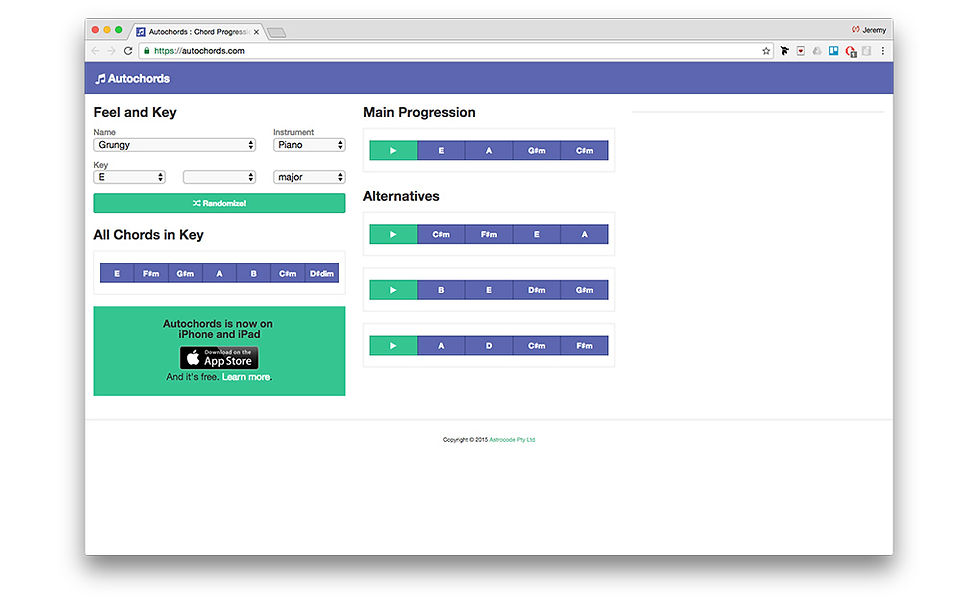Open the Astrocode Pty Ltd link
The image size is (980, 602).
pos(512,439)
